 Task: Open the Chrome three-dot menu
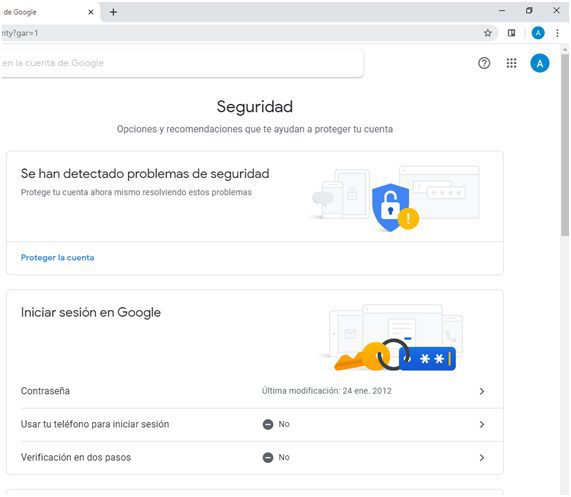pos(558,33)
